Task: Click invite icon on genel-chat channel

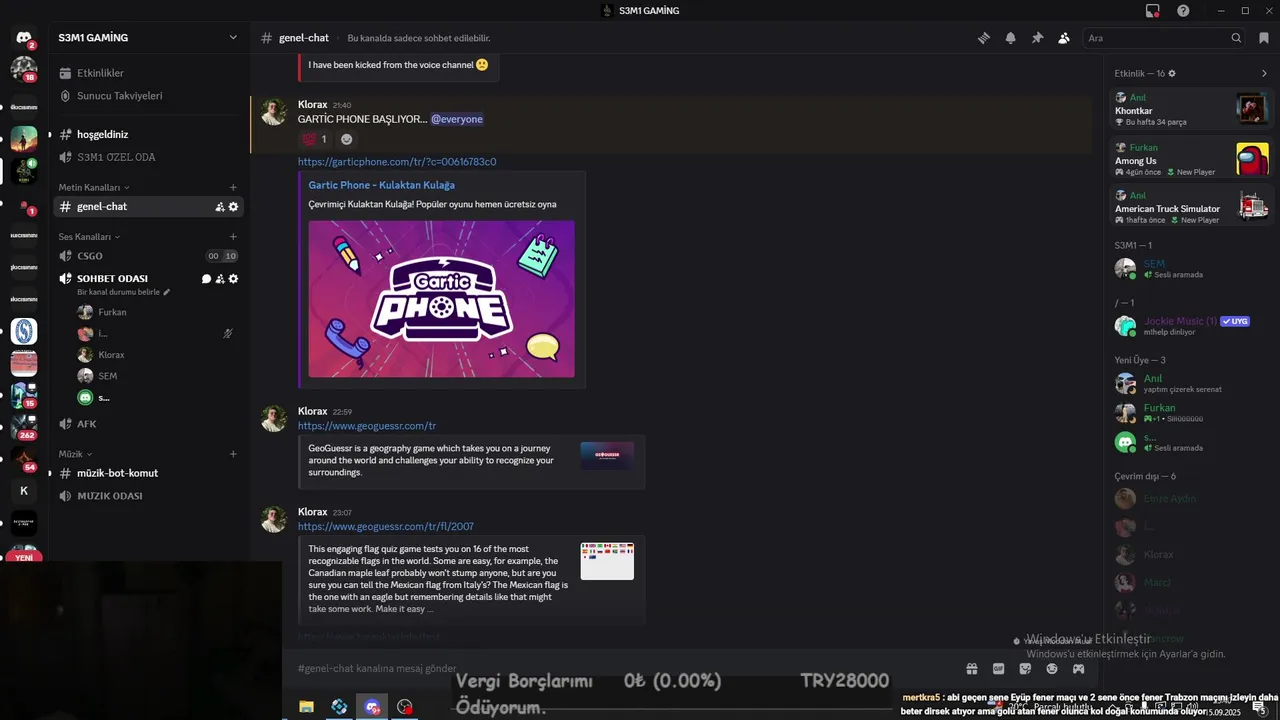Action: (x=220, y=207)
